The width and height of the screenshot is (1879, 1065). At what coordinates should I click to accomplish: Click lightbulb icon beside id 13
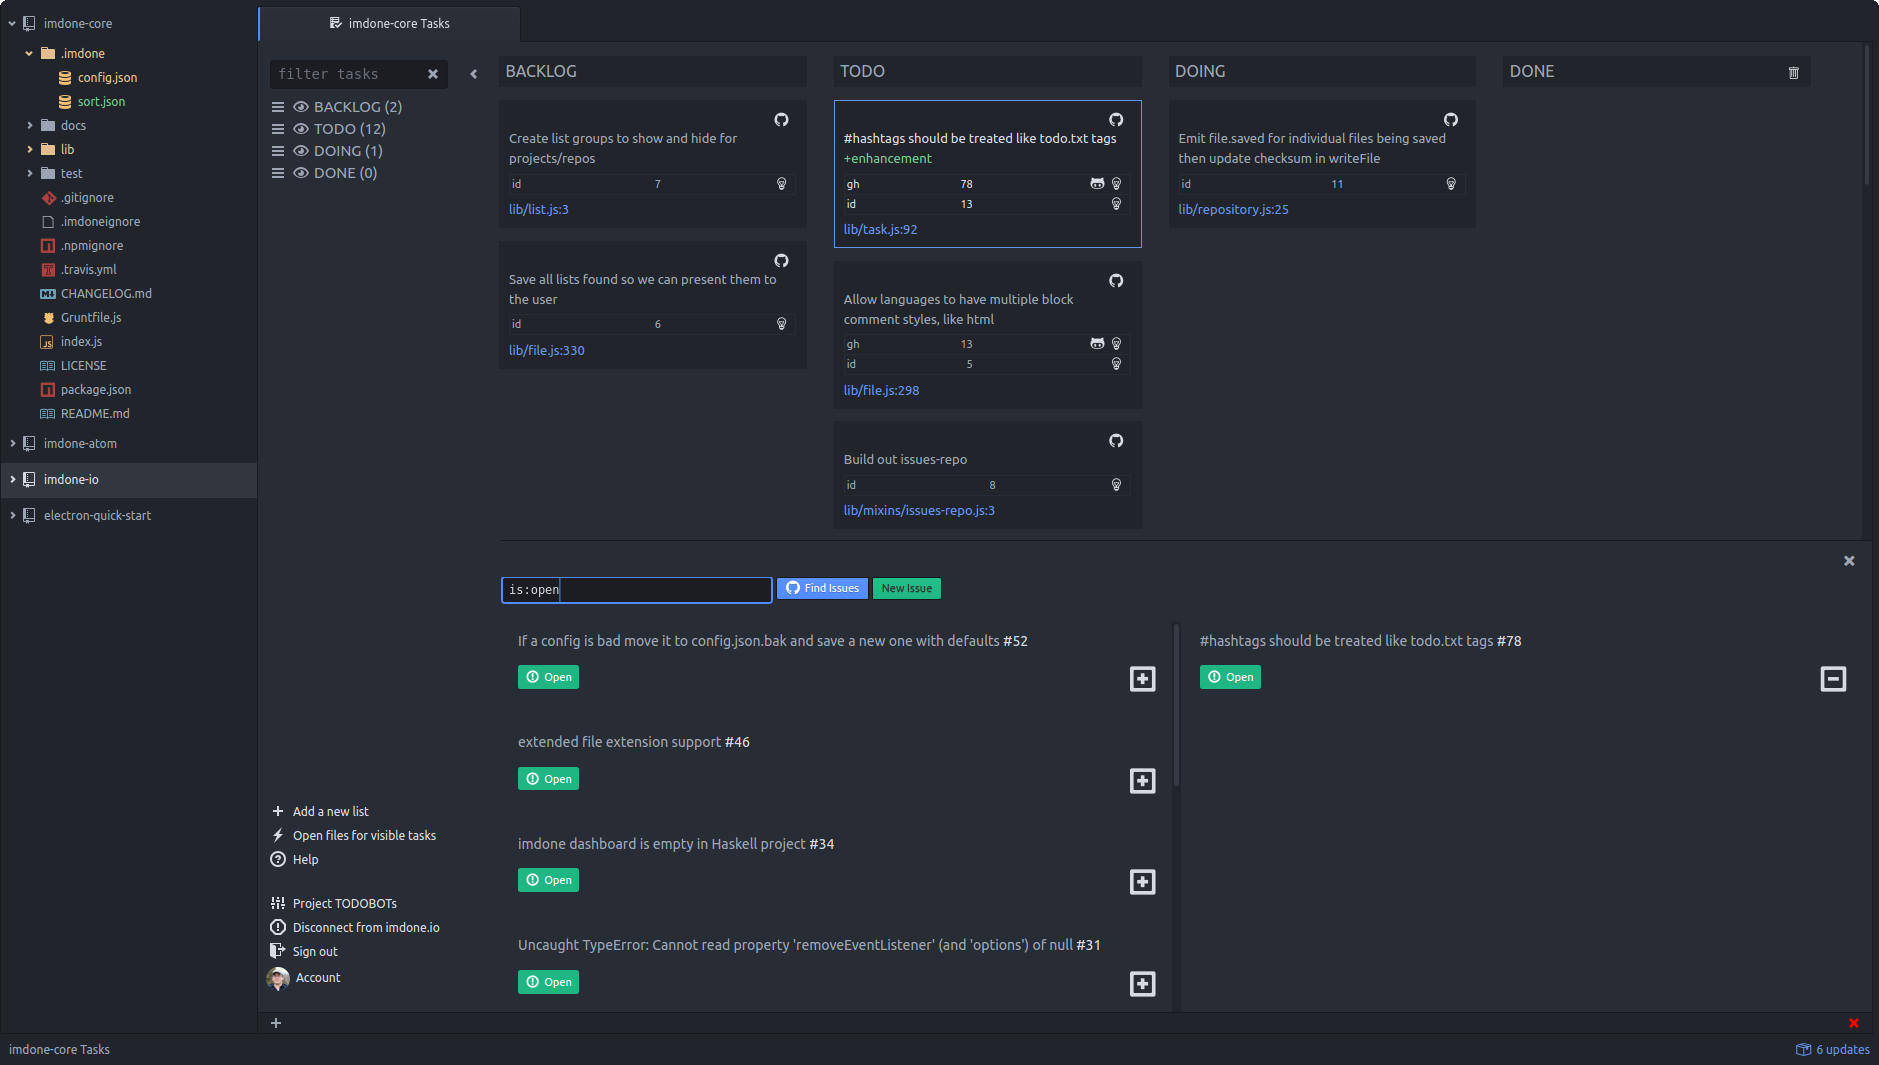(x=1116, y=204)
